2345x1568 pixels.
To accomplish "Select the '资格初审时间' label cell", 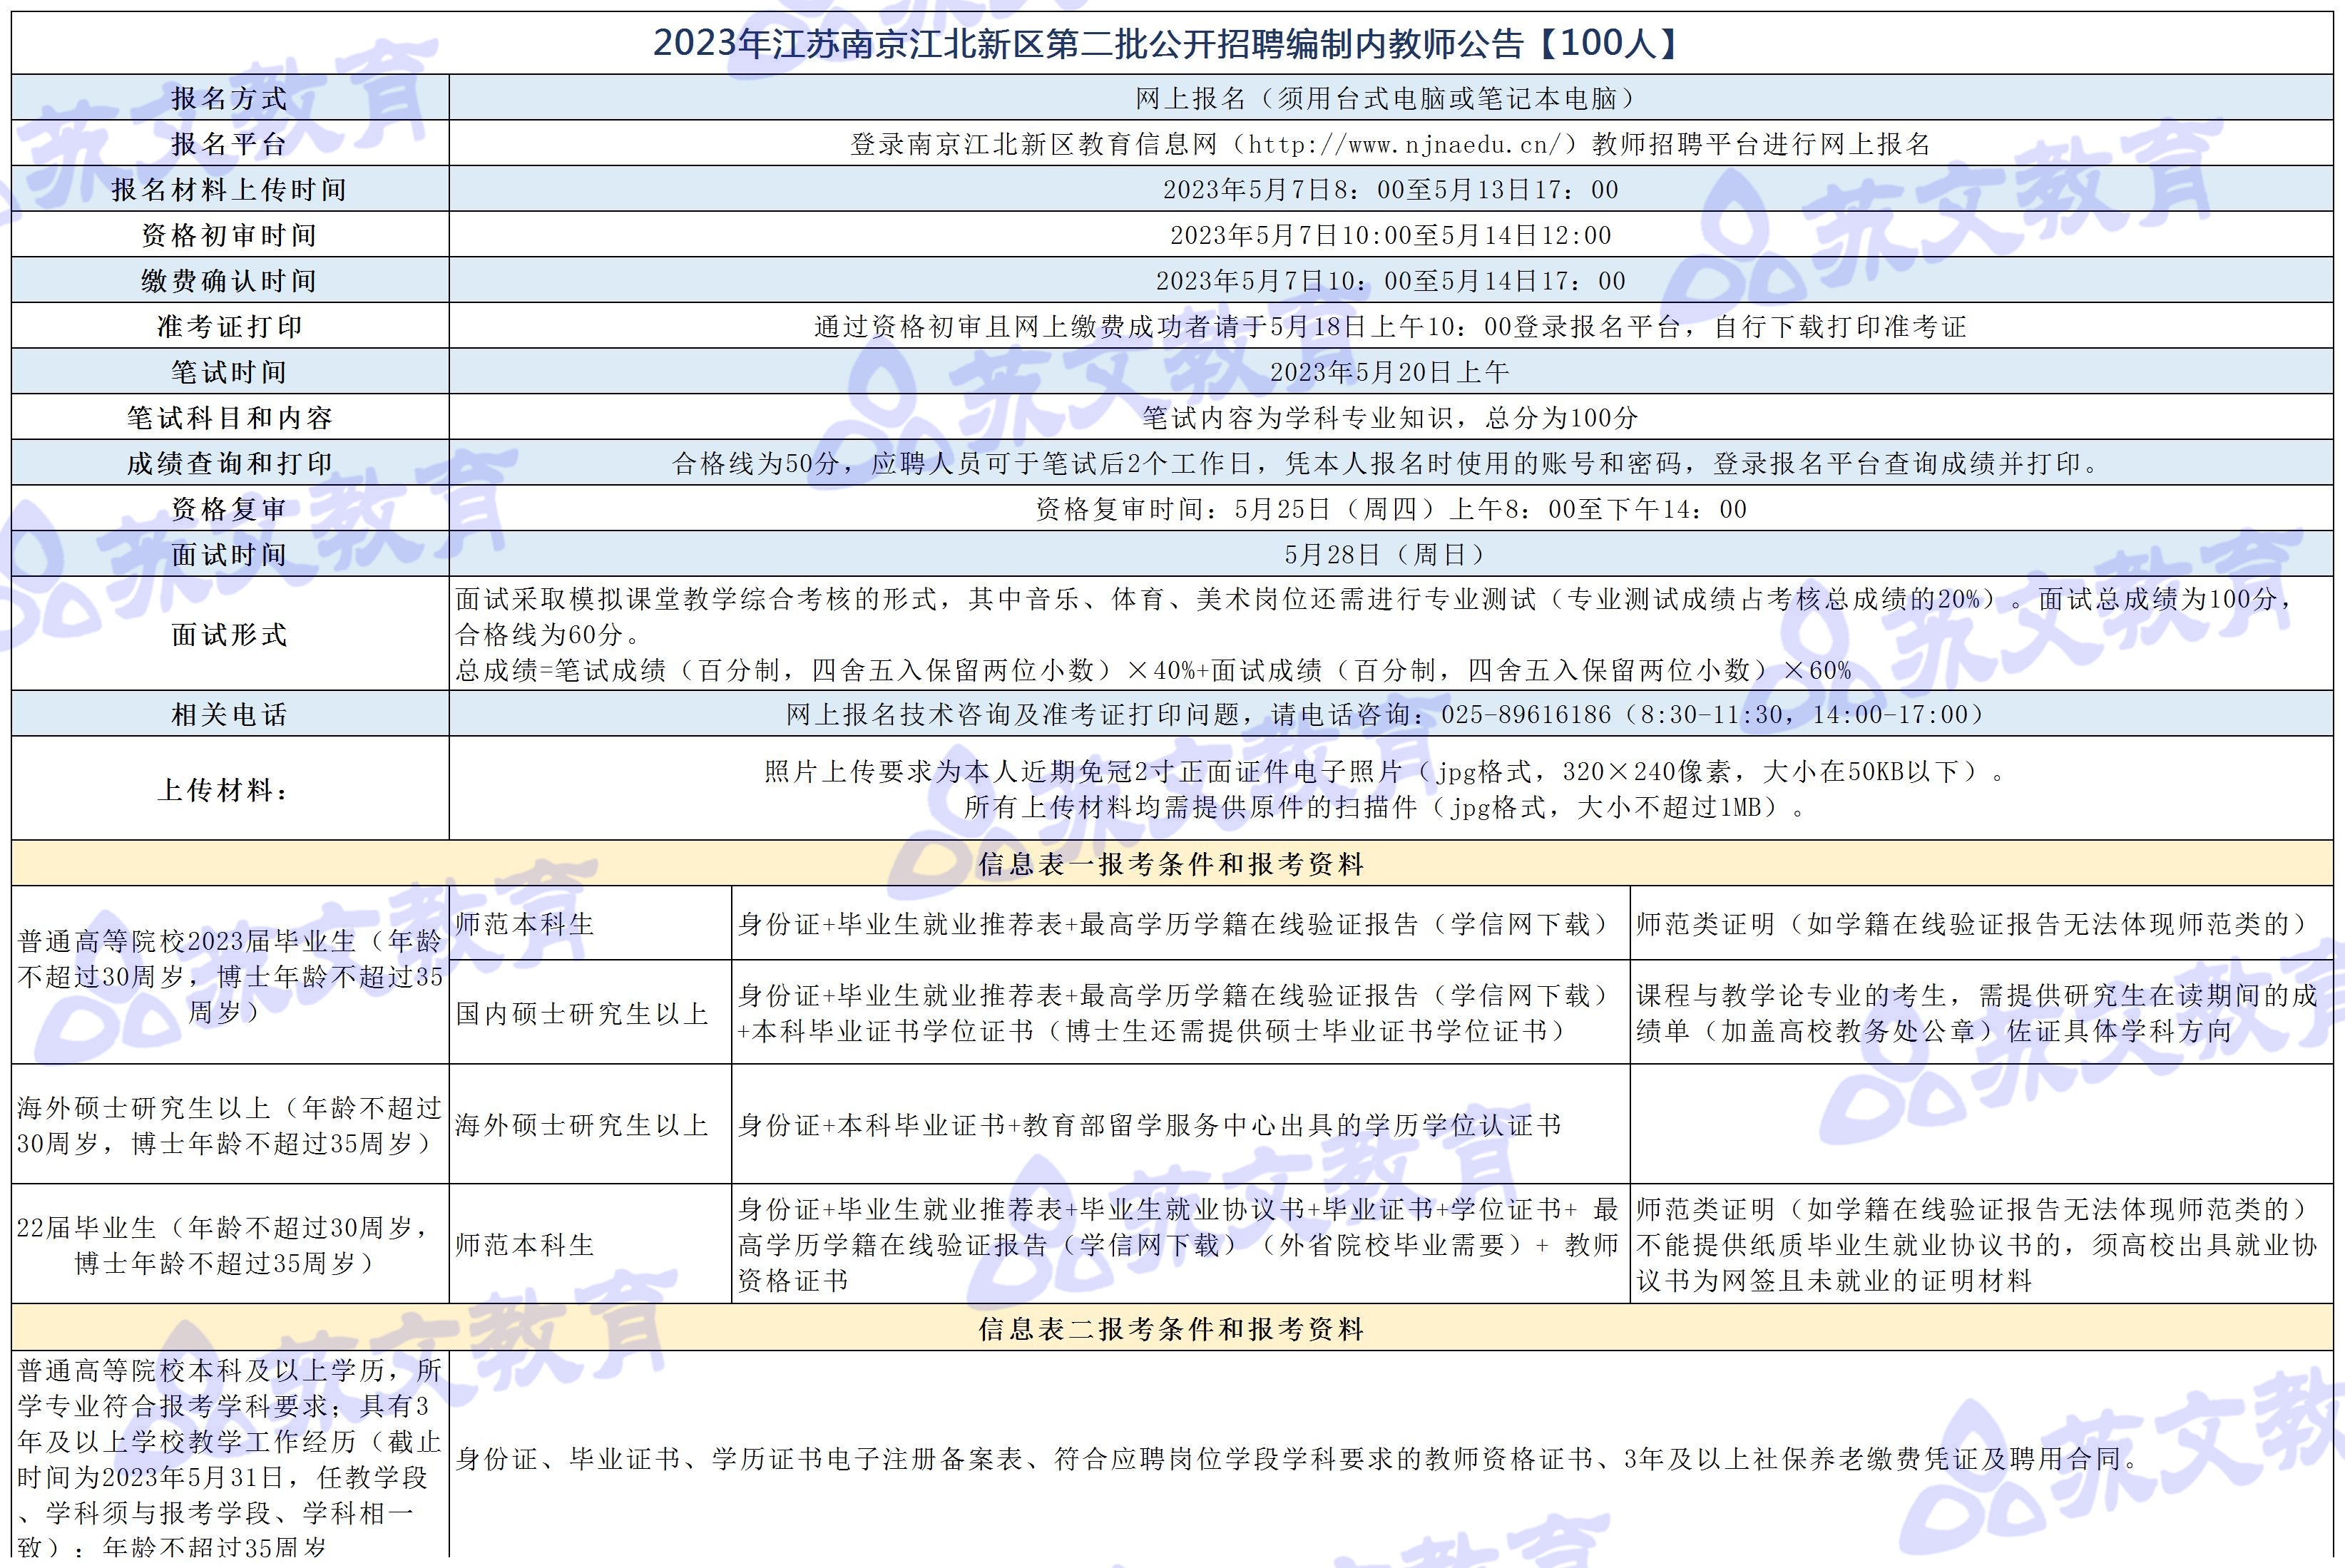I will pos(230,235).
